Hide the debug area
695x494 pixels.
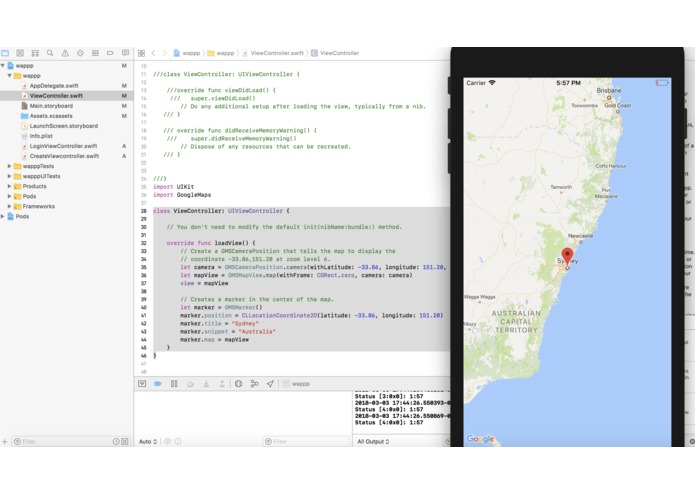coord(142,384)
